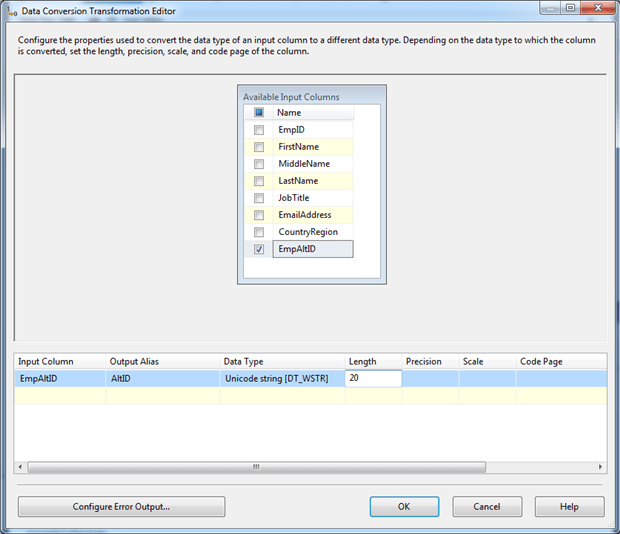Edit the Output Alias AltID cell
The image size is (620, 534).
coord(162,379)
